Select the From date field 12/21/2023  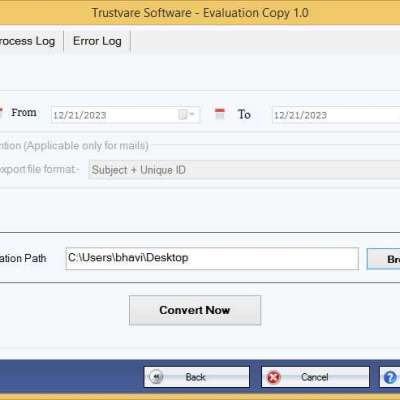point(125,115)
